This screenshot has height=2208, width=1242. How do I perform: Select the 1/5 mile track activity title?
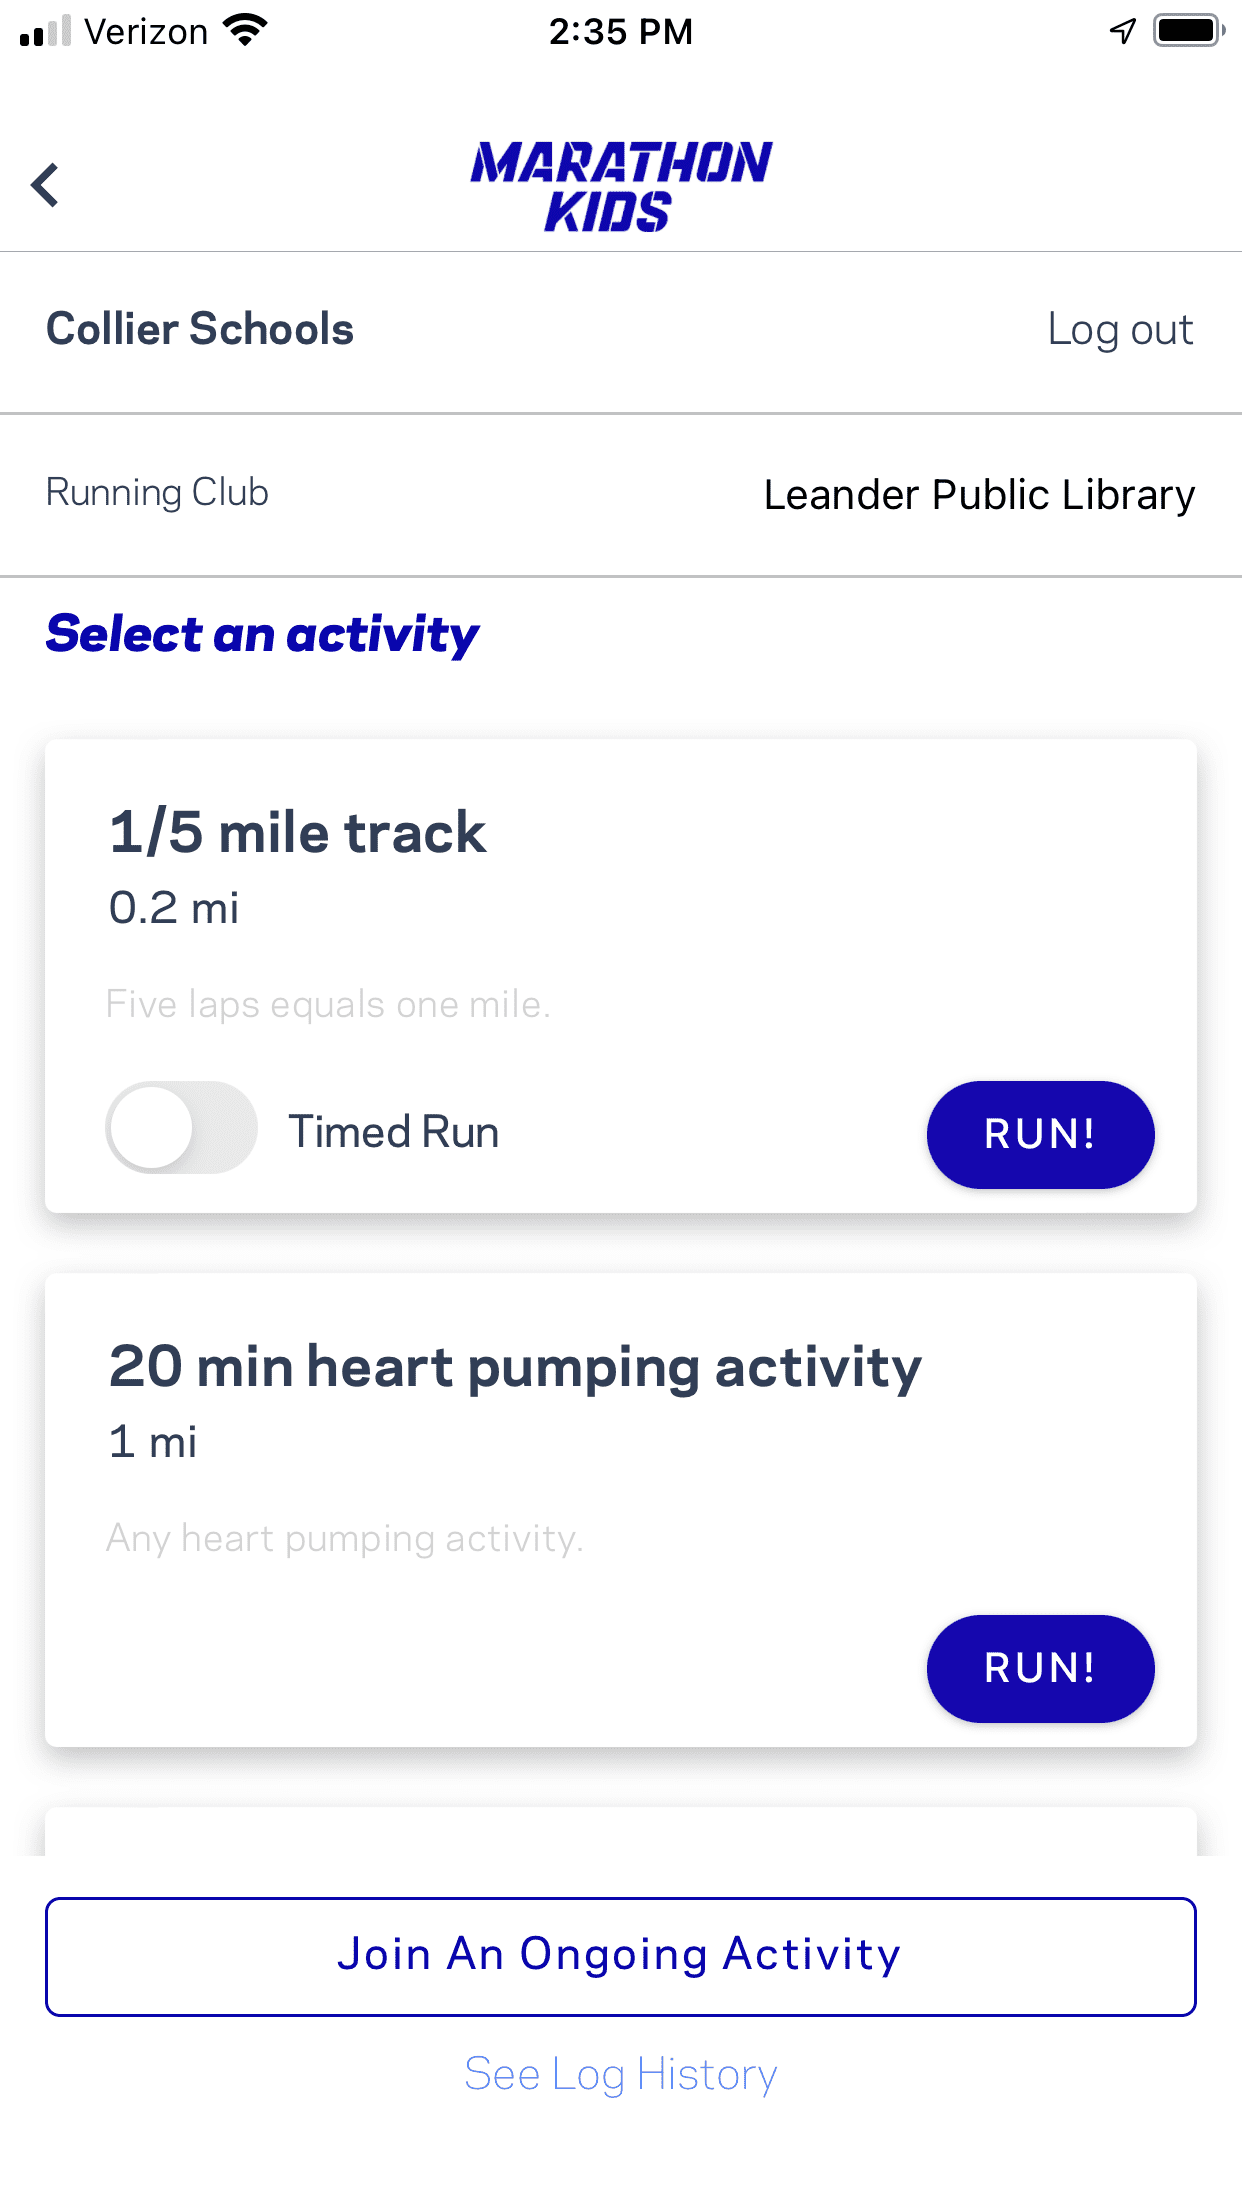pos(297,832)
